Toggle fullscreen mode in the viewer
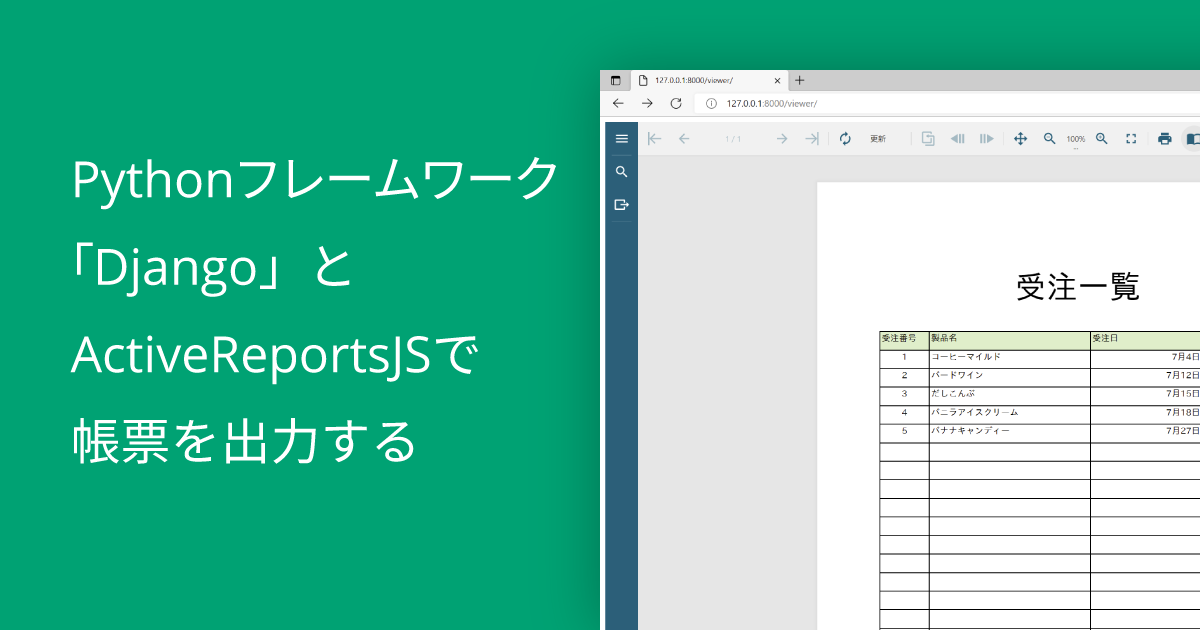 (x=1131, y=139)
